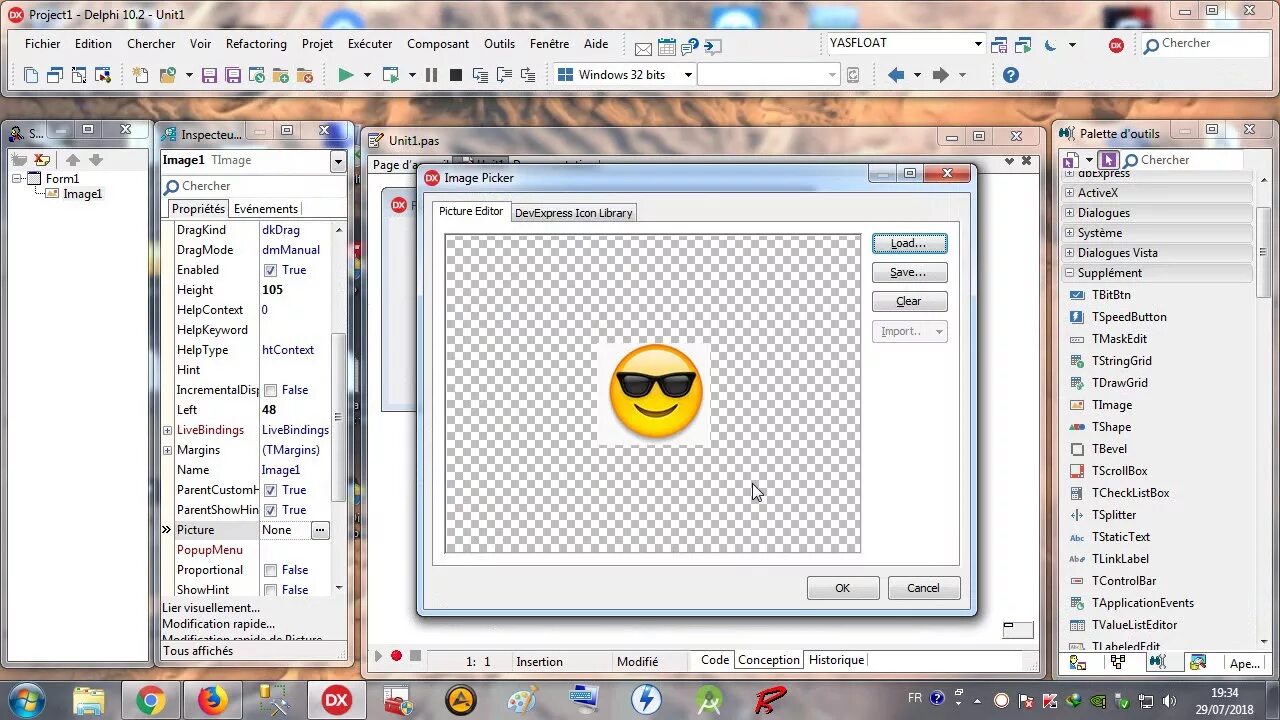
Task: Toggle the Enabled property checkbox
Action: 270,270
